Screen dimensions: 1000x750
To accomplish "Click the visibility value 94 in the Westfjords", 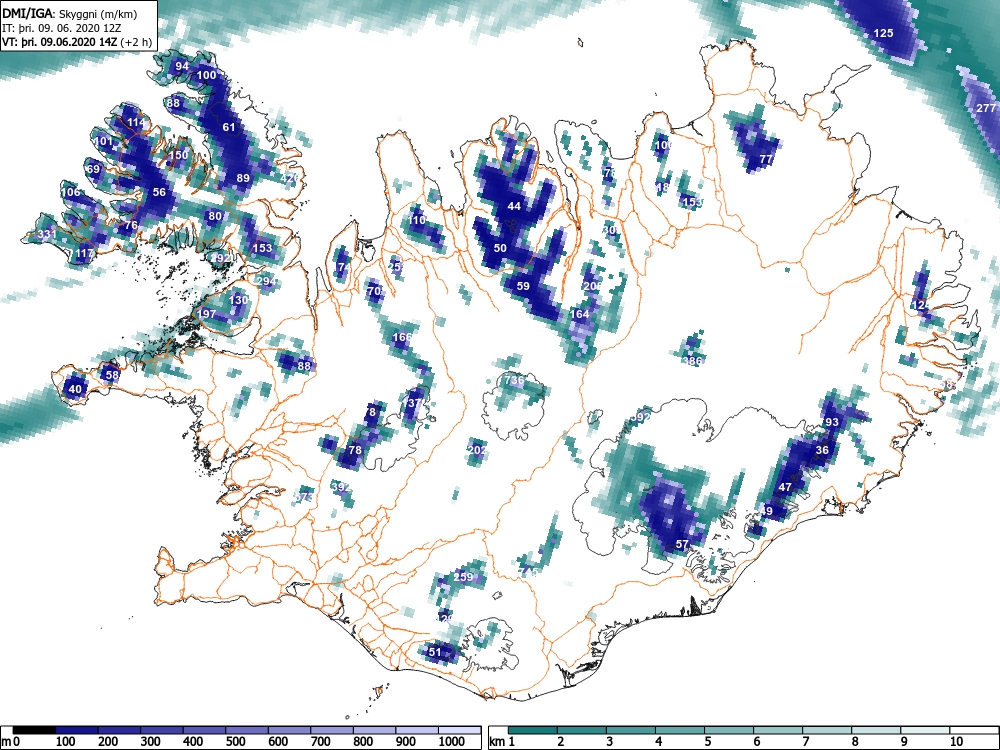I will [182, 66].
